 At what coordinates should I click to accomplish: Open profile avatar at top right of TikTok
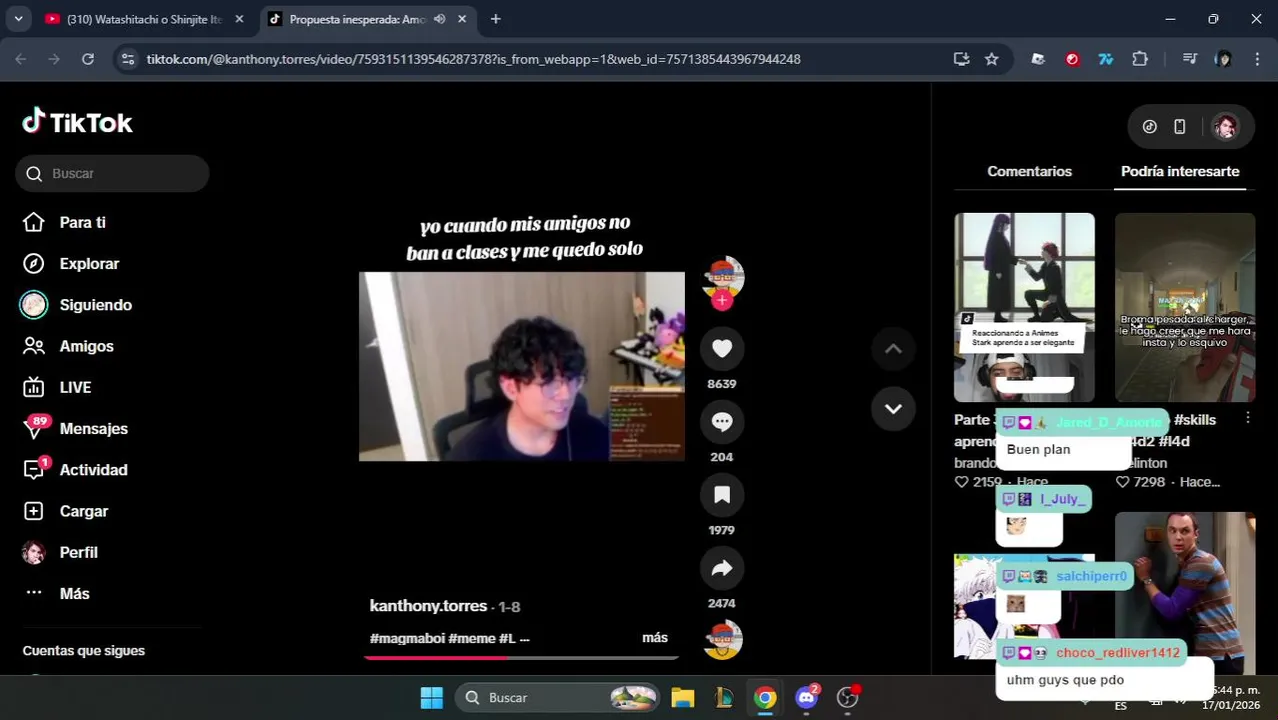pyautogui.click(x=1225, y=126)
